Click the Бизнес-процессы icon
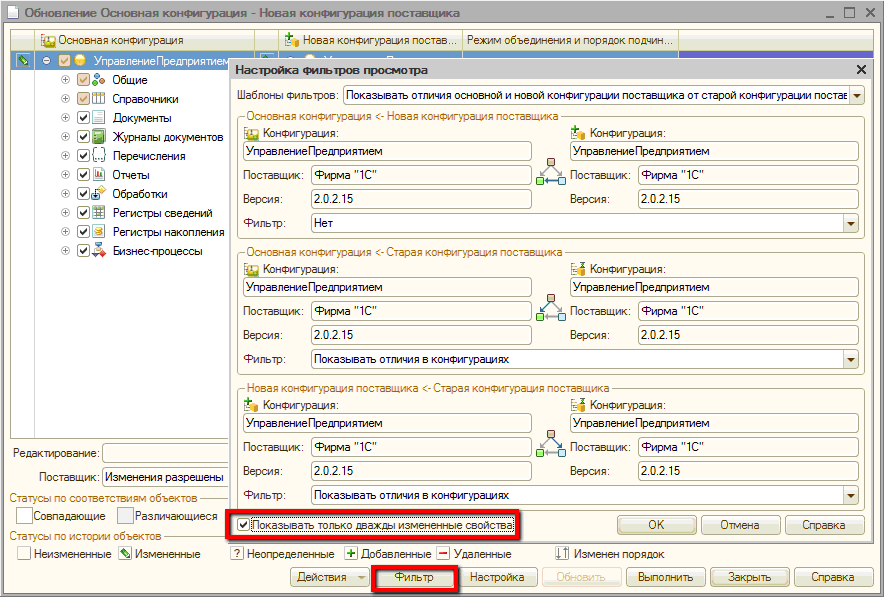The width and height of the screenshot is (884, 597). click(99, 251)
